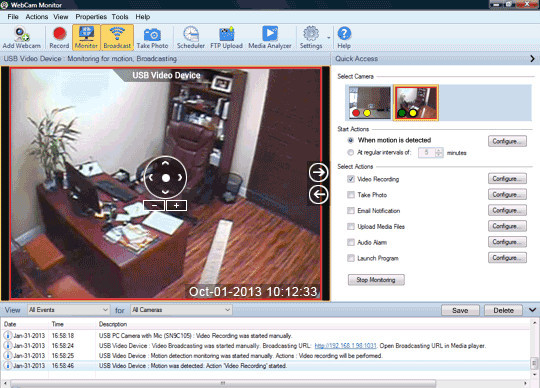Viewport: 540px width, 388px height.
Task: Select the first camera thumbnail
Action: coord(370,103)
